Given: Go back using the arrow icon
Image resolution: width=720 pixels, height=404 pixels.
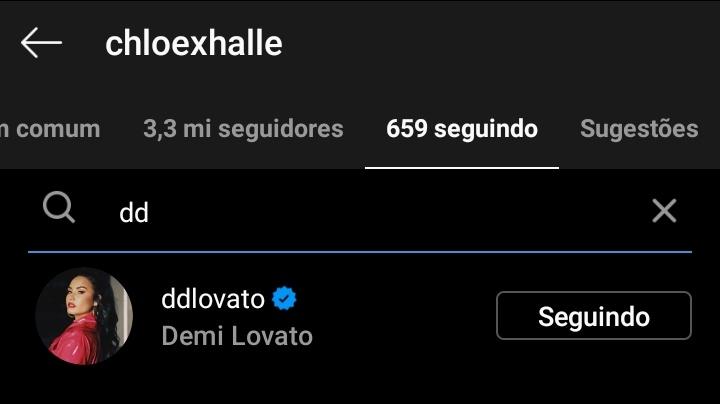Looking at the screenshot, I should [41, 43].
